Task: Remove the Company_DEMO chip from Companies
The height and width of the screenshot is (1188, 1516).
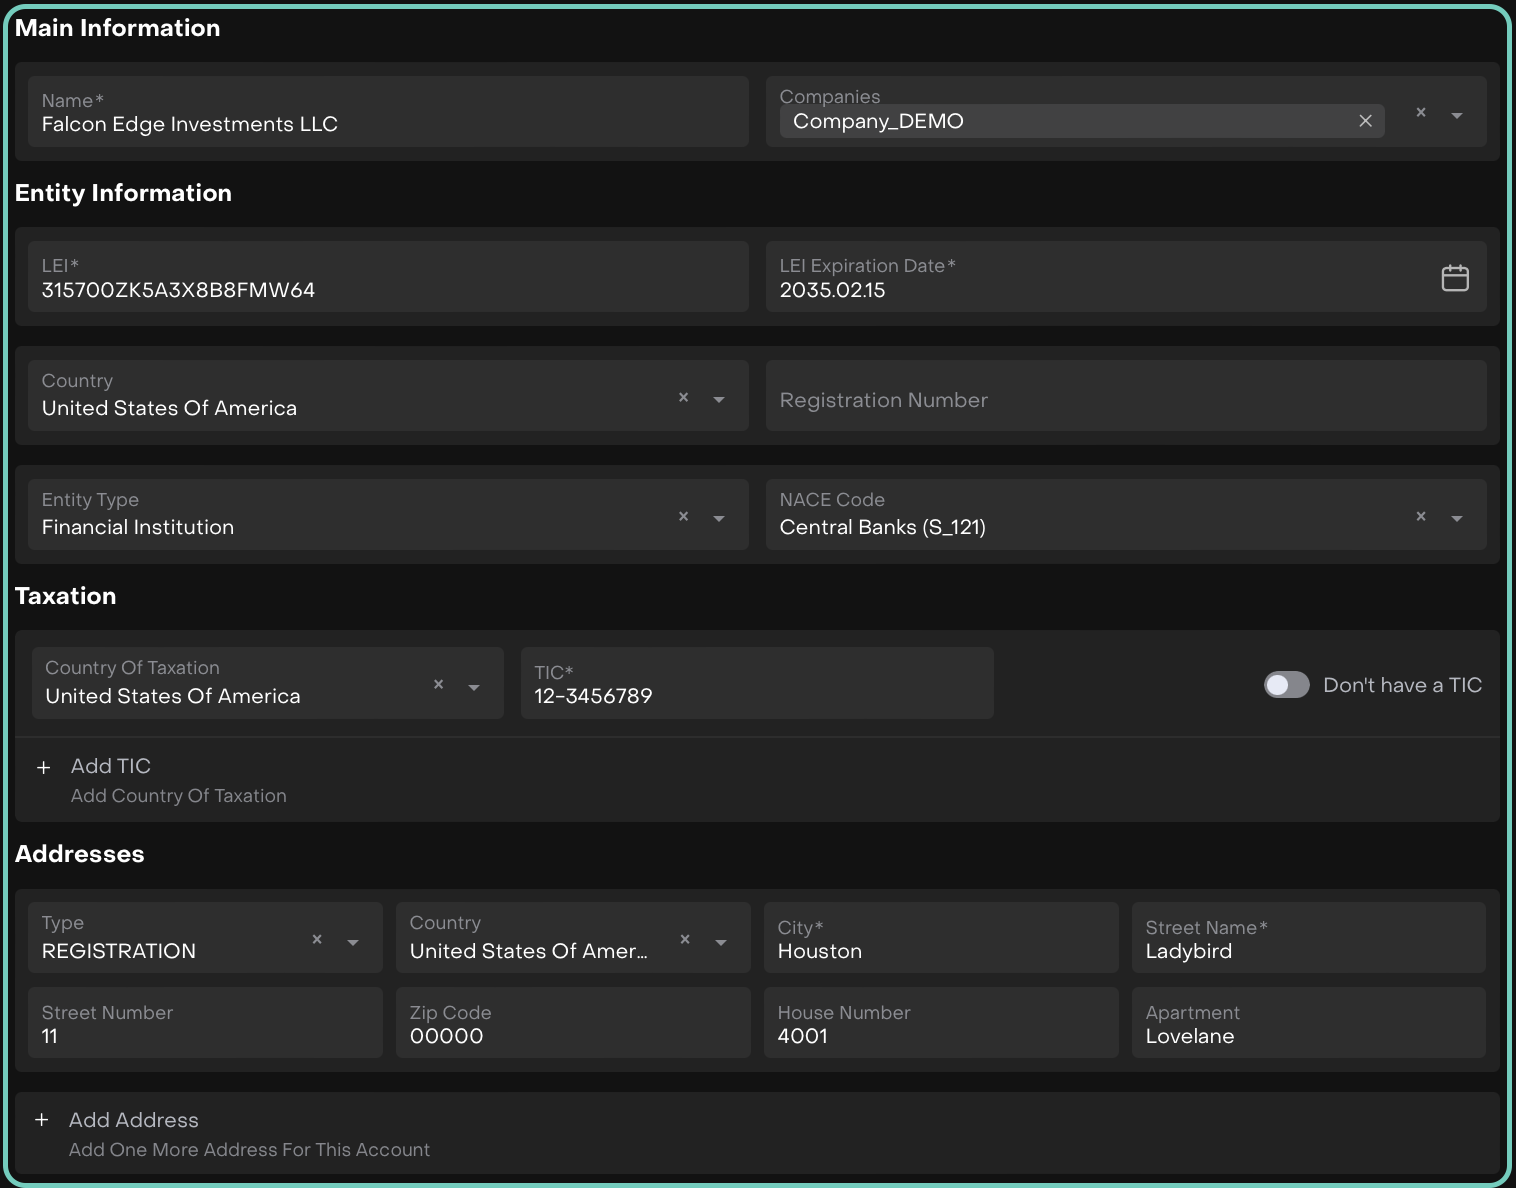Action: pyautogui.click(x=1365, y=121)
